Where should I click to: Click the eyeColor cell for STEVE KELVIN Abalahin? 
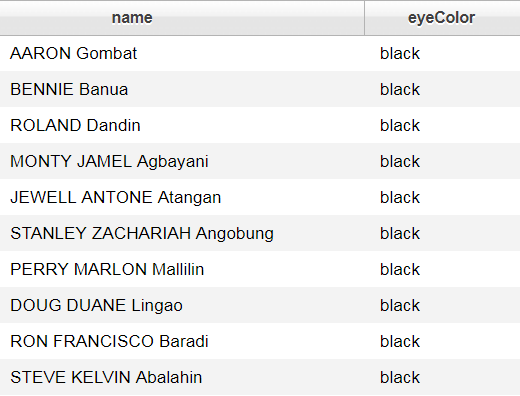[x=442, y=377]
